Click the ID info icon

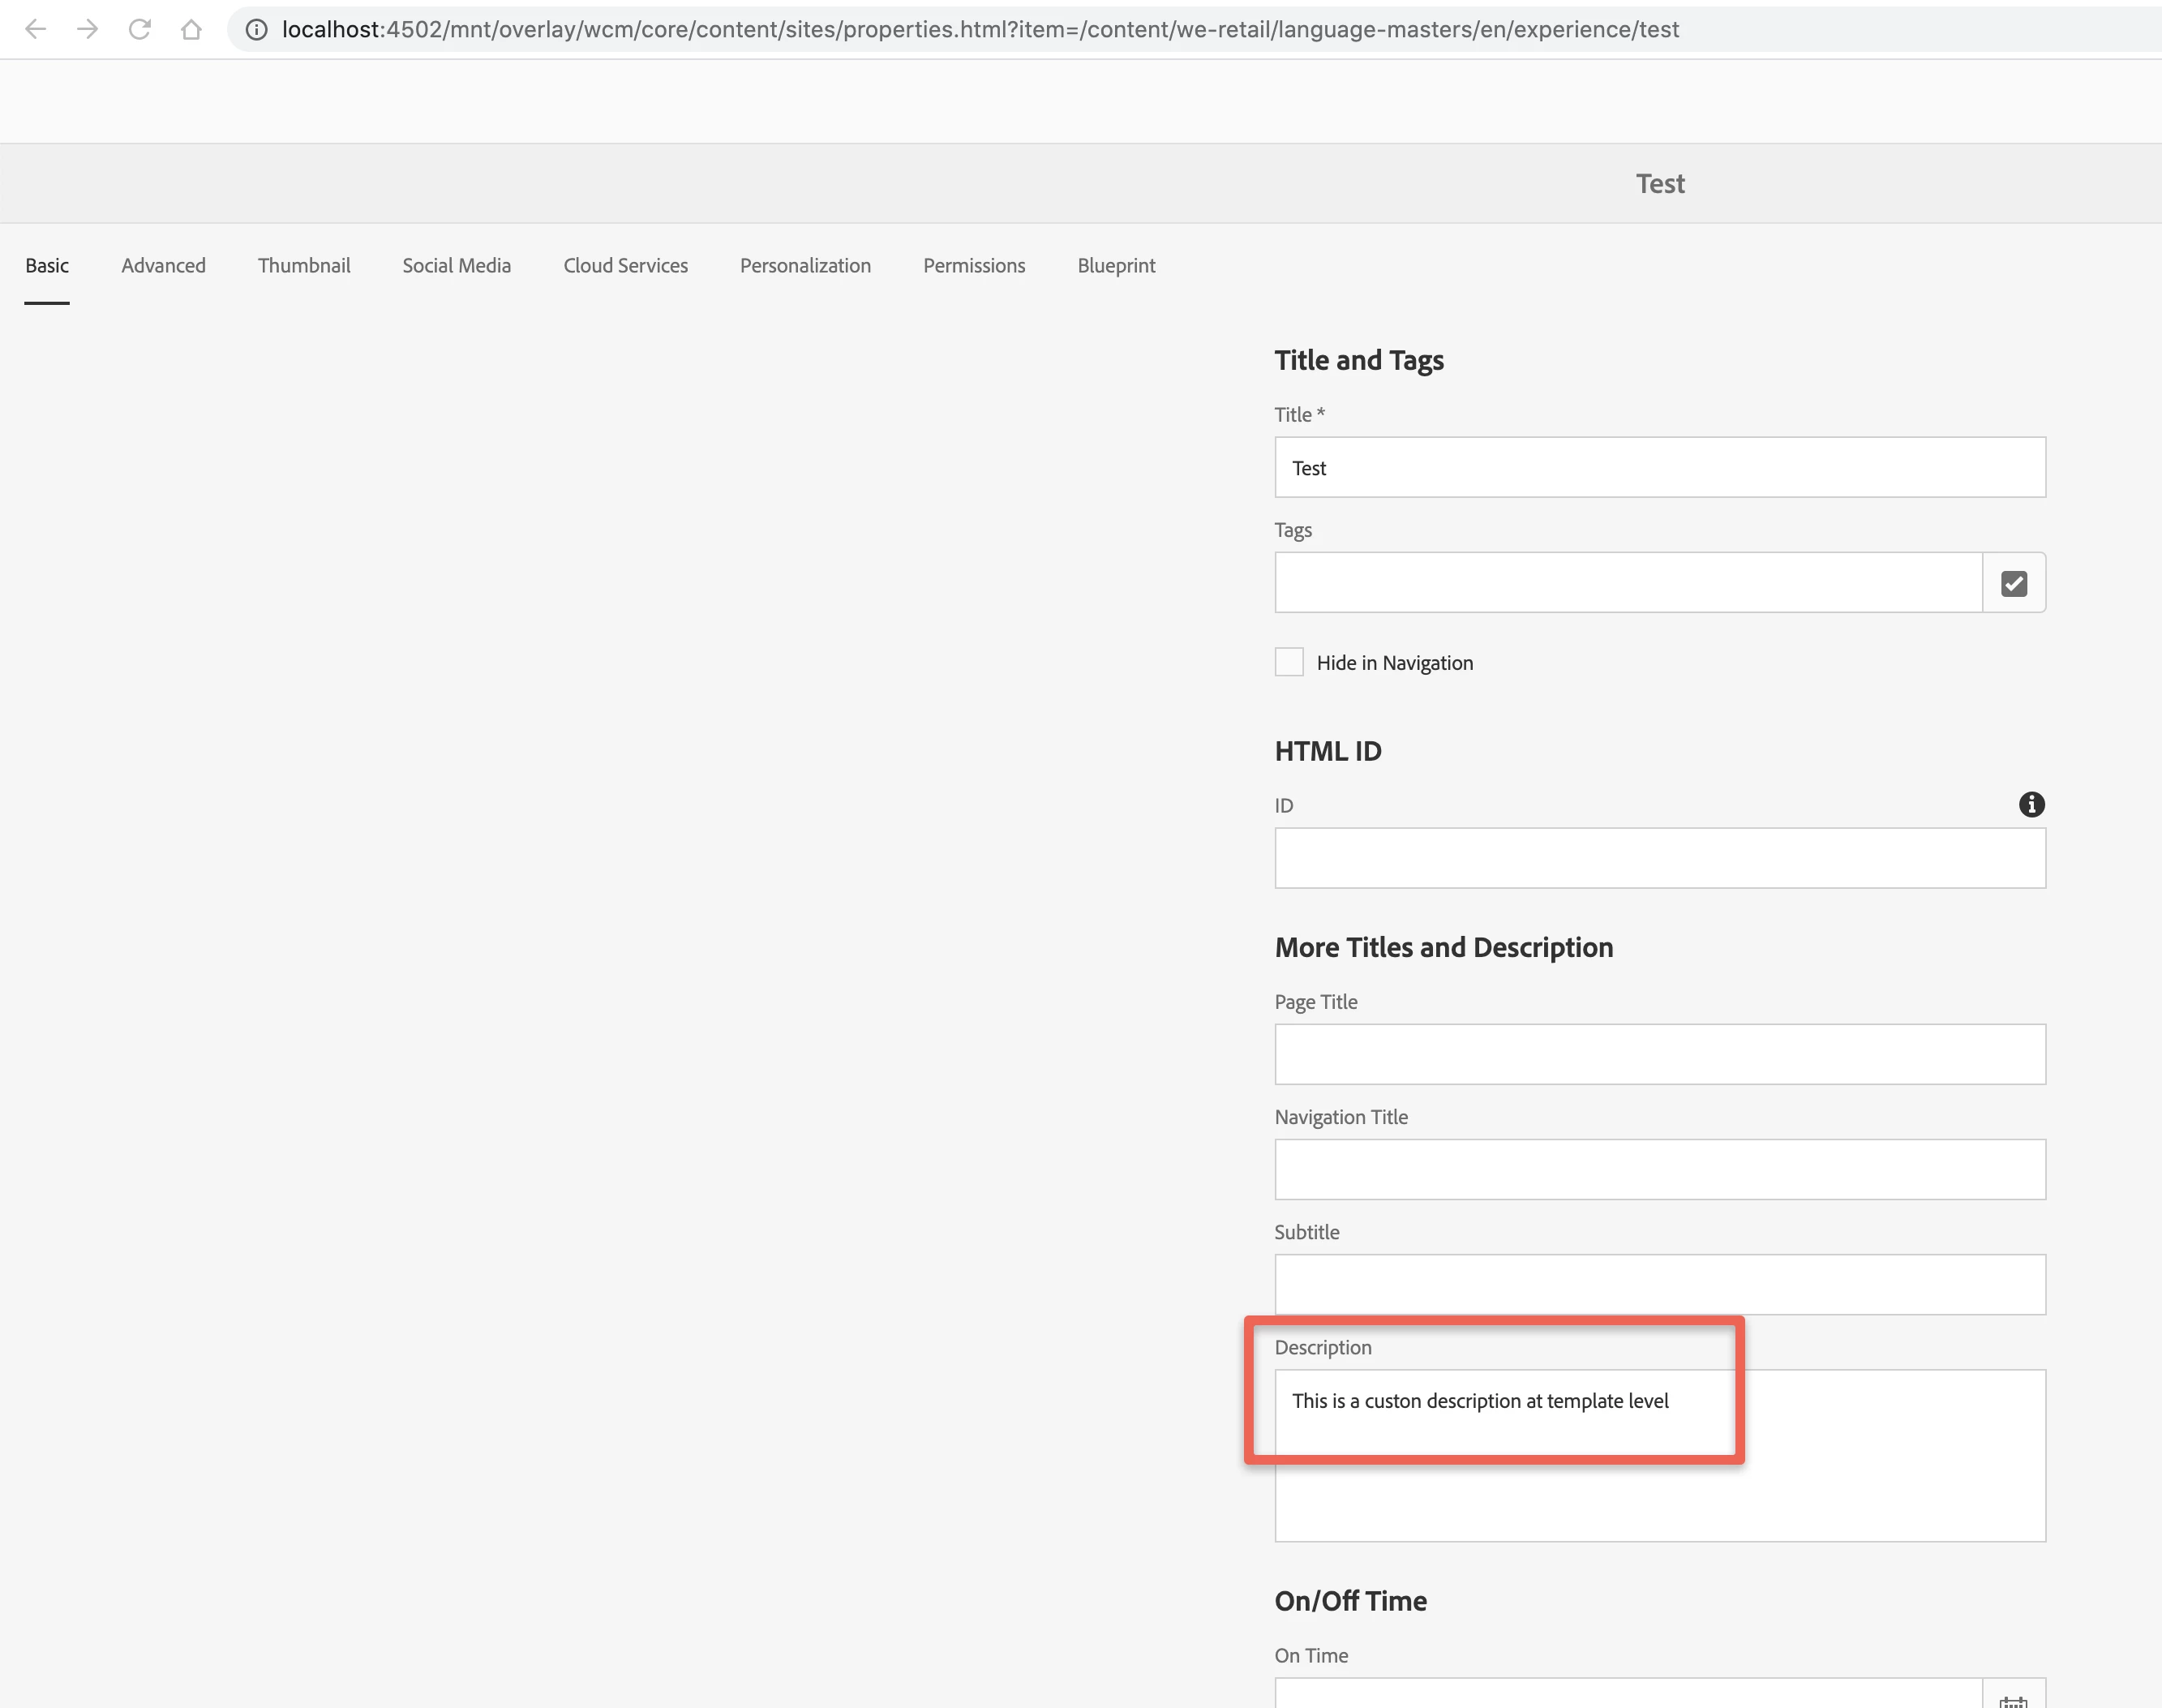2031,804
